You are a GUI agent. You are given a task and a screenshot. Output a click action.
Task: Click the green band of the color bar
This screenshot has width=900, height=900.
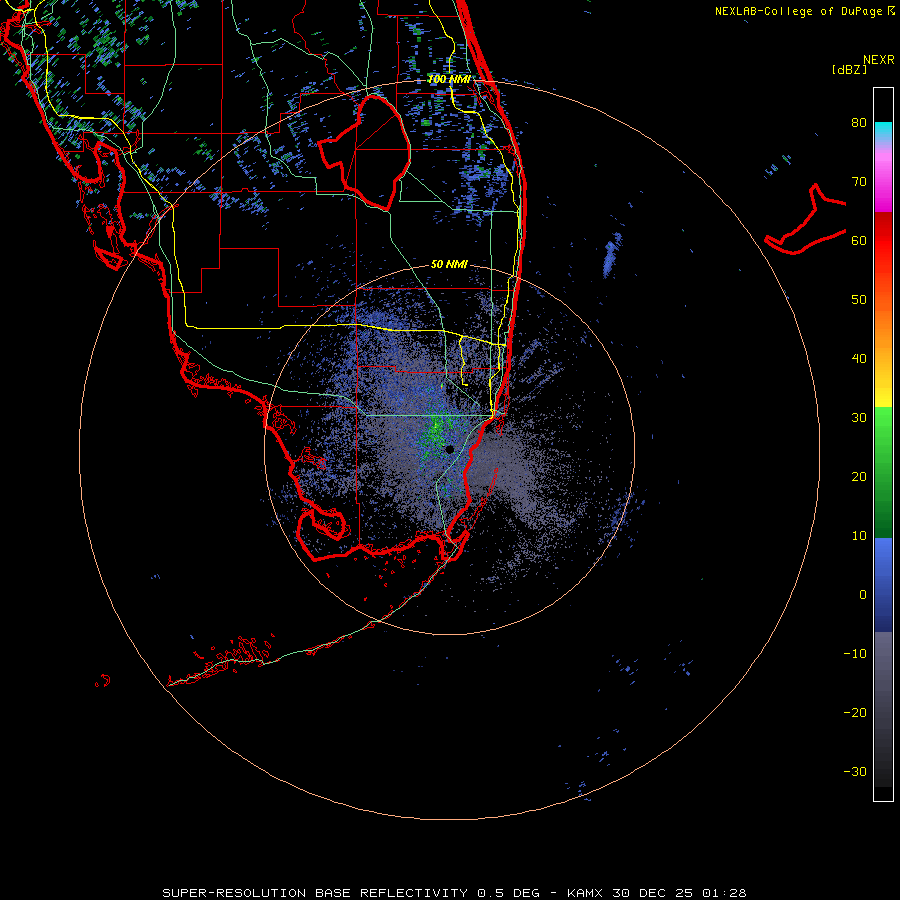883,472
